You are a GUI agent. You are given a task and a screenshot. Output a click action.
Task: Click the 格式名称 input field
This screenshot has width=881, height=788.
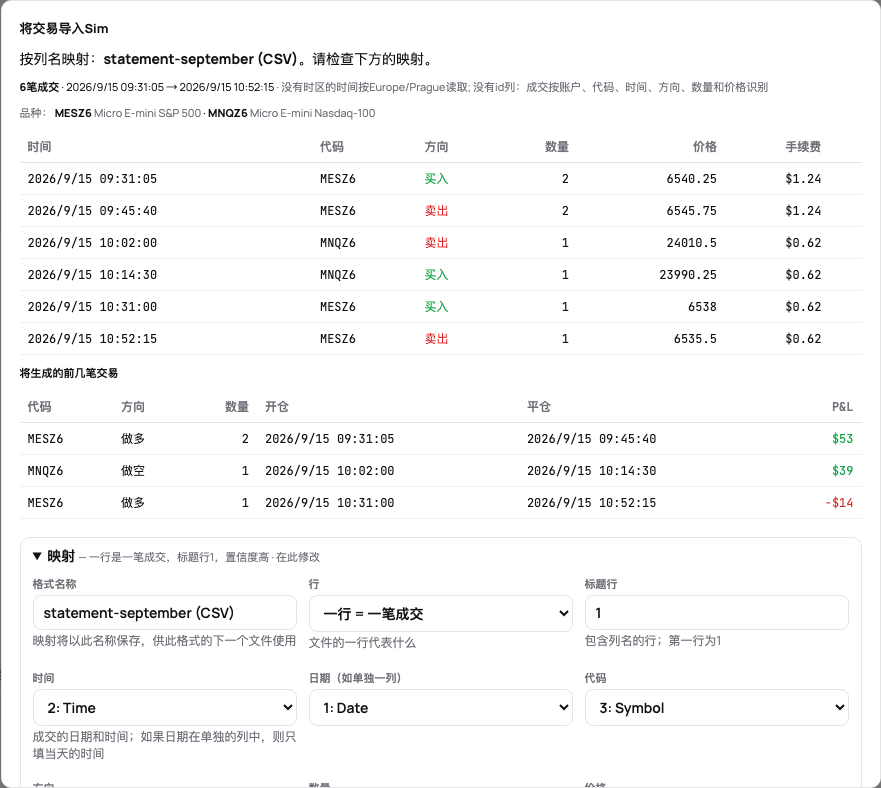[x=165, y=613]
